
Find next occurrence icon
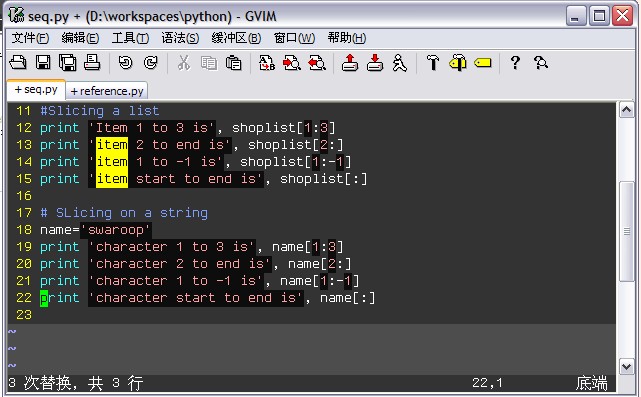[292, 63]
